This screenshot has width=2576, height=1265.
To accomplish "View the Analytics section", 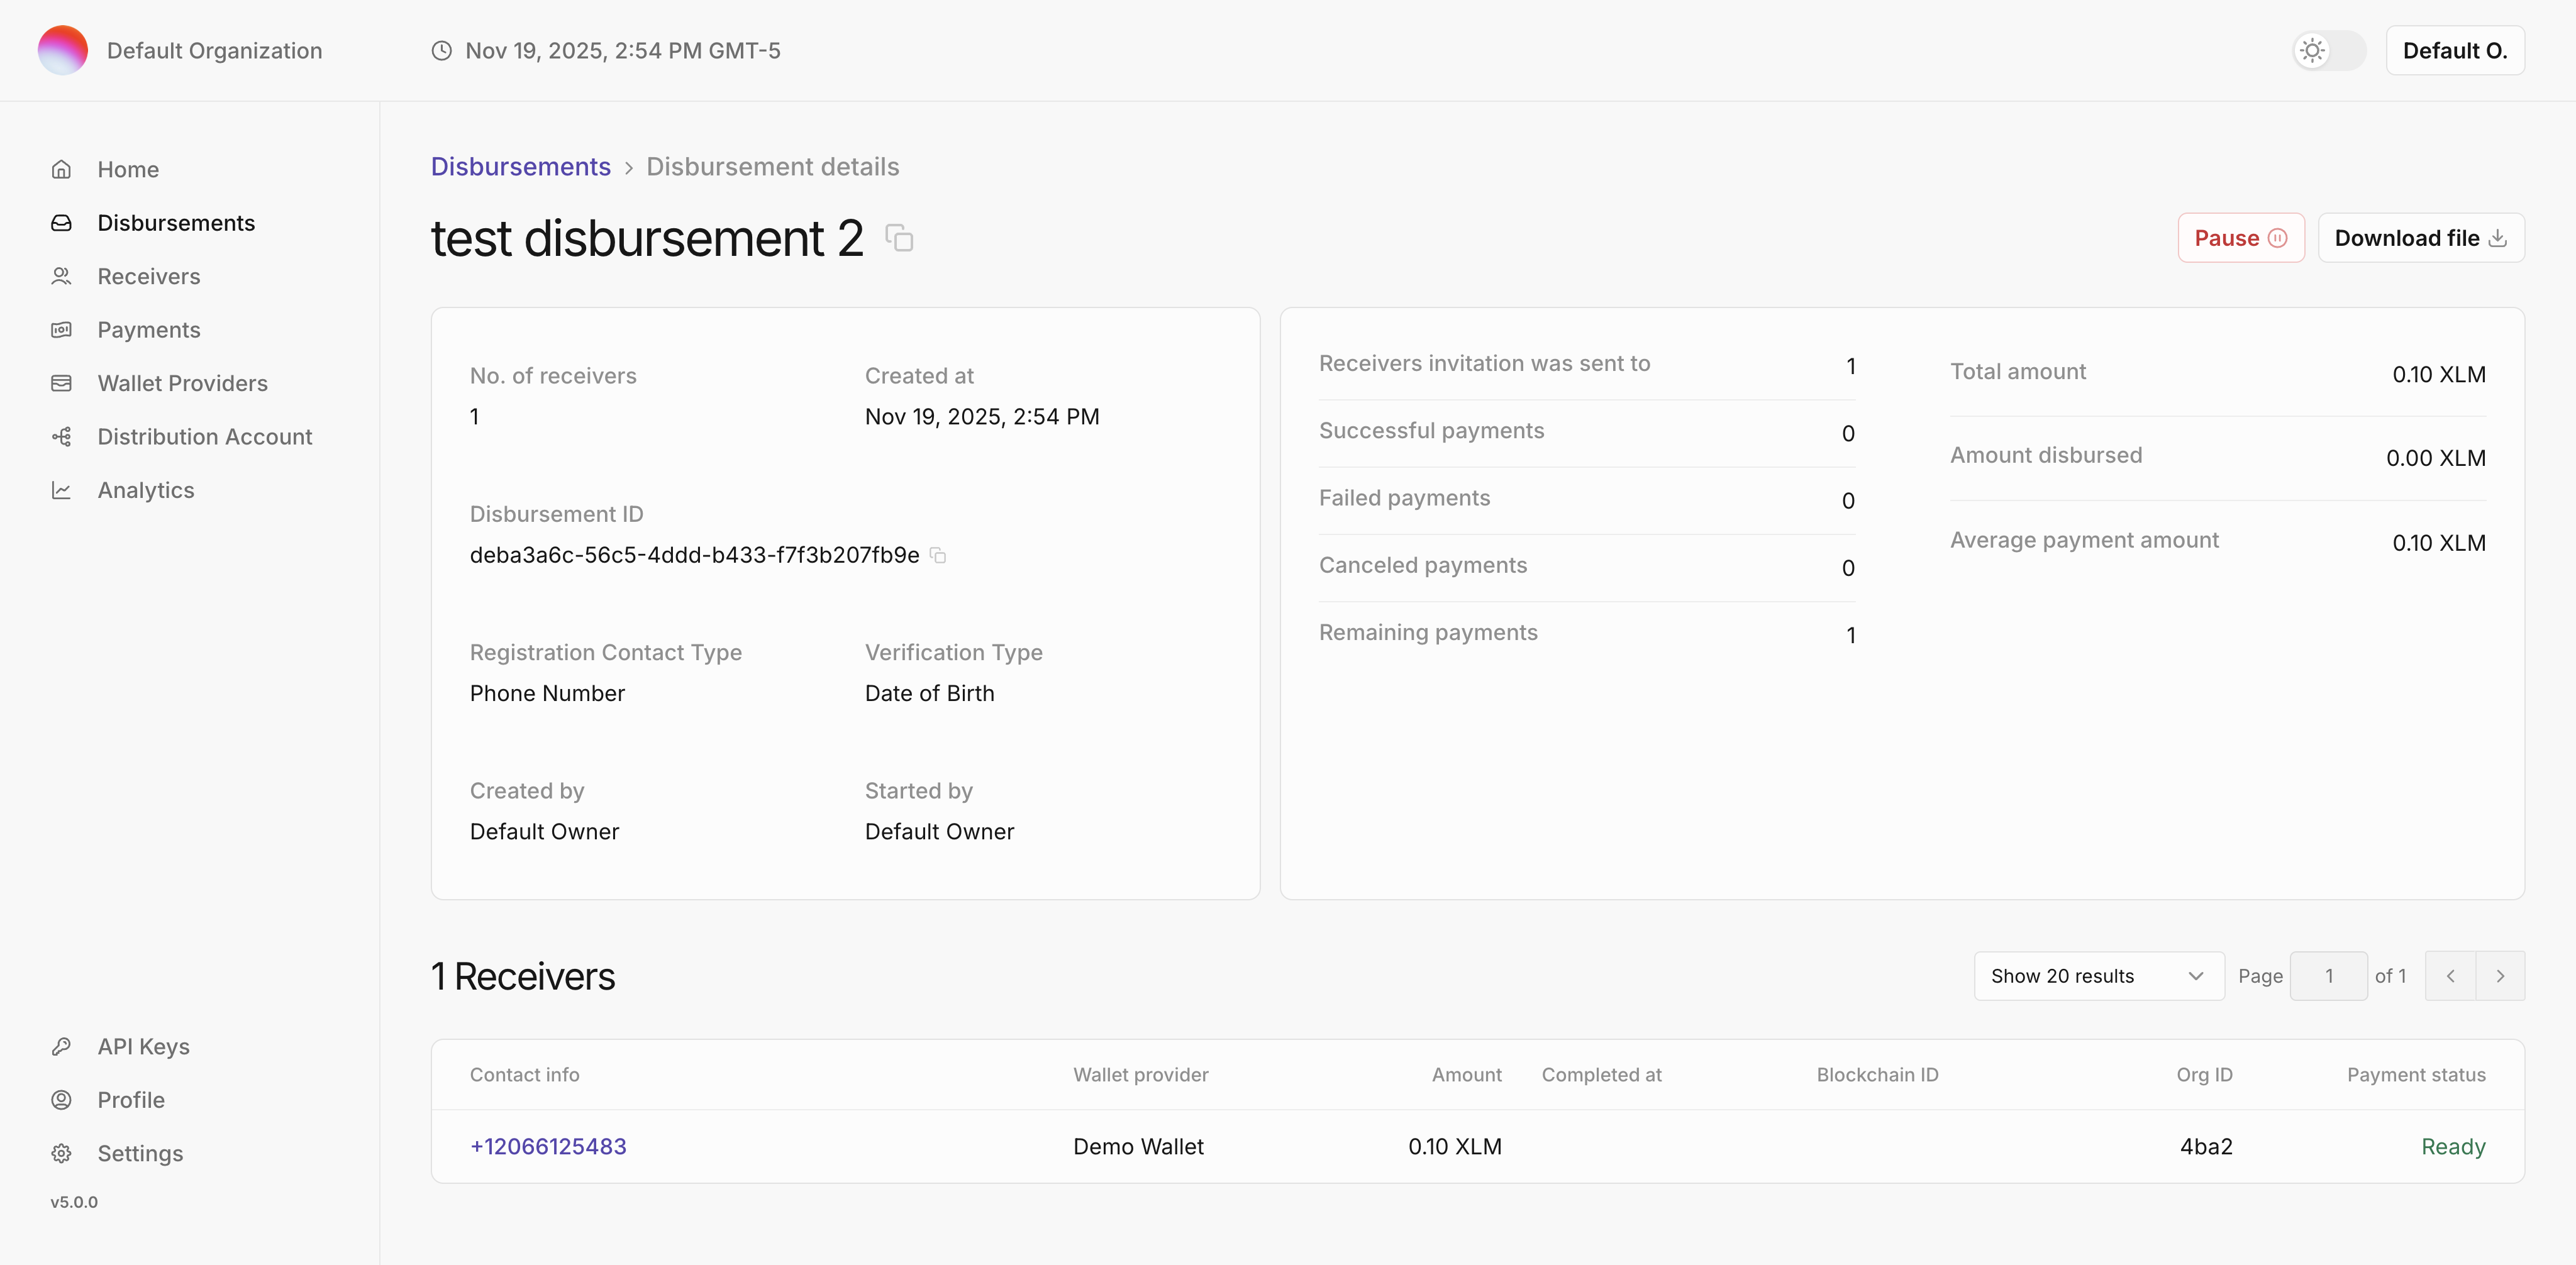I will tap(146, 490).
